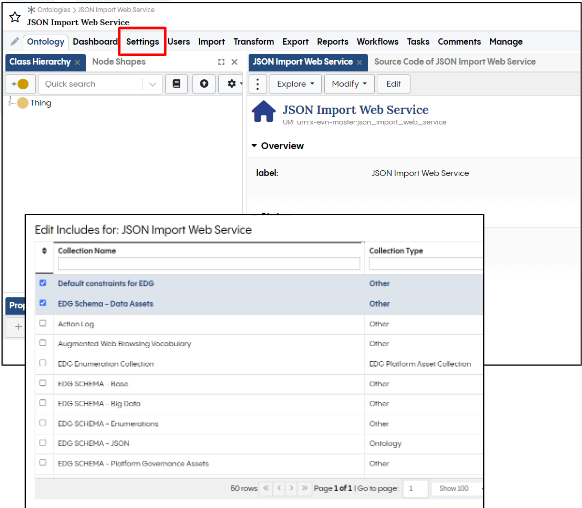This screenshot has width=582, height=508.
Task: Close the Class Hierarchy panel group with X
Action: (x=235, y=62)
